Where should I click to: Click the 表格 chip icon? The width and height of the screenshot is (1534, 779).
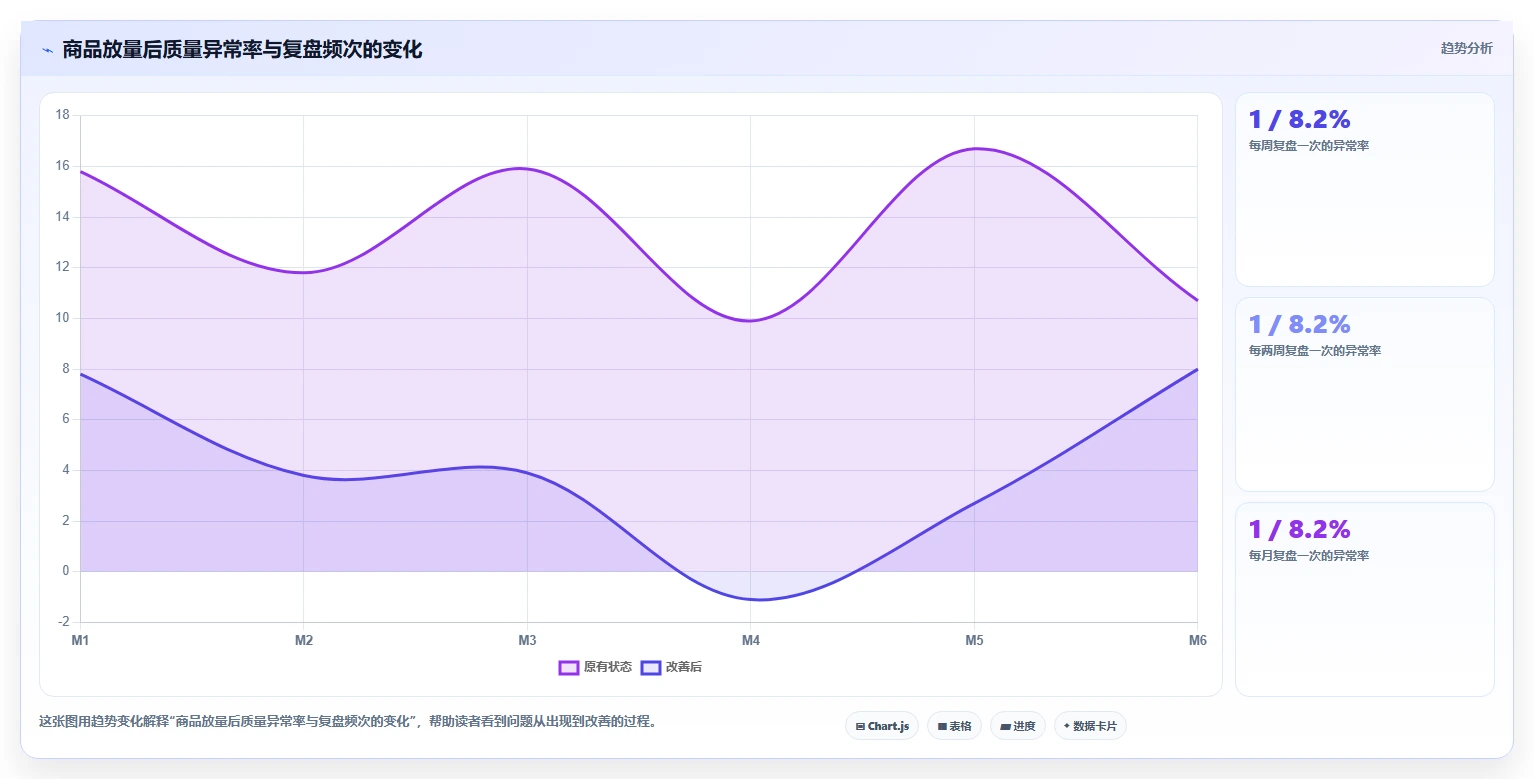tap(942, 726)
